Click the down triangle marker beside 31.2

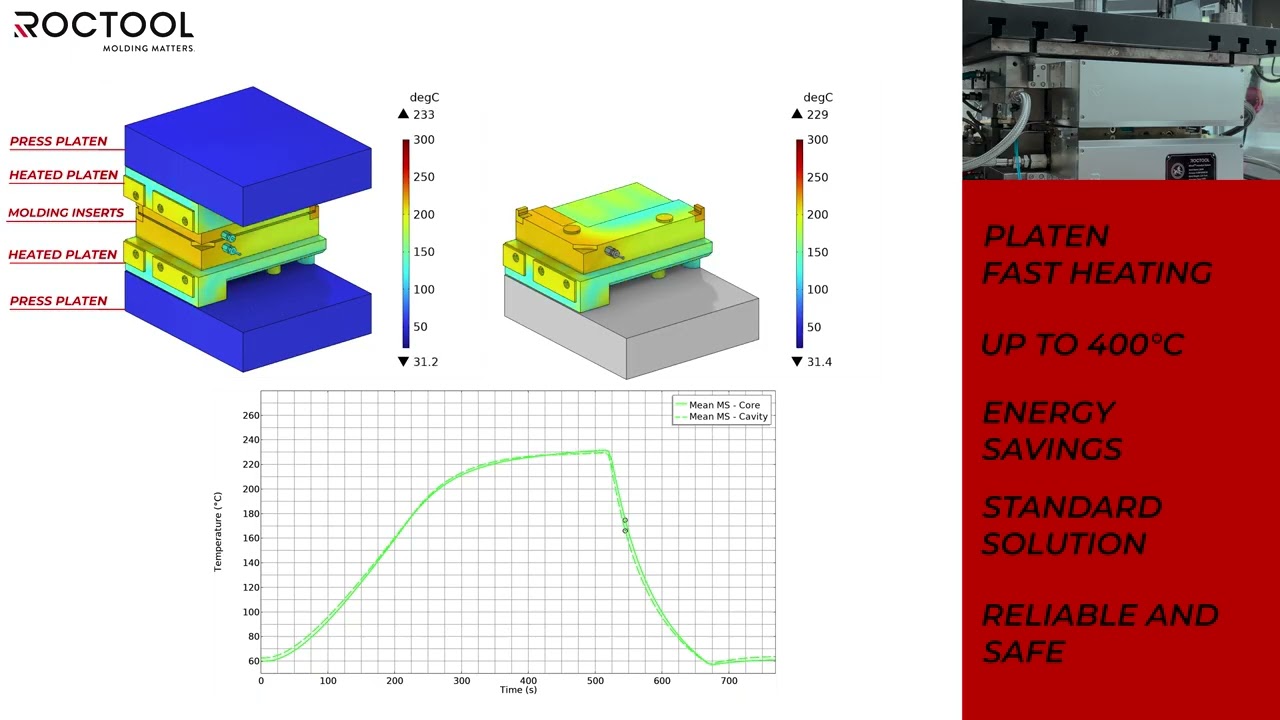pyautogui.click(x=404, y=362)
